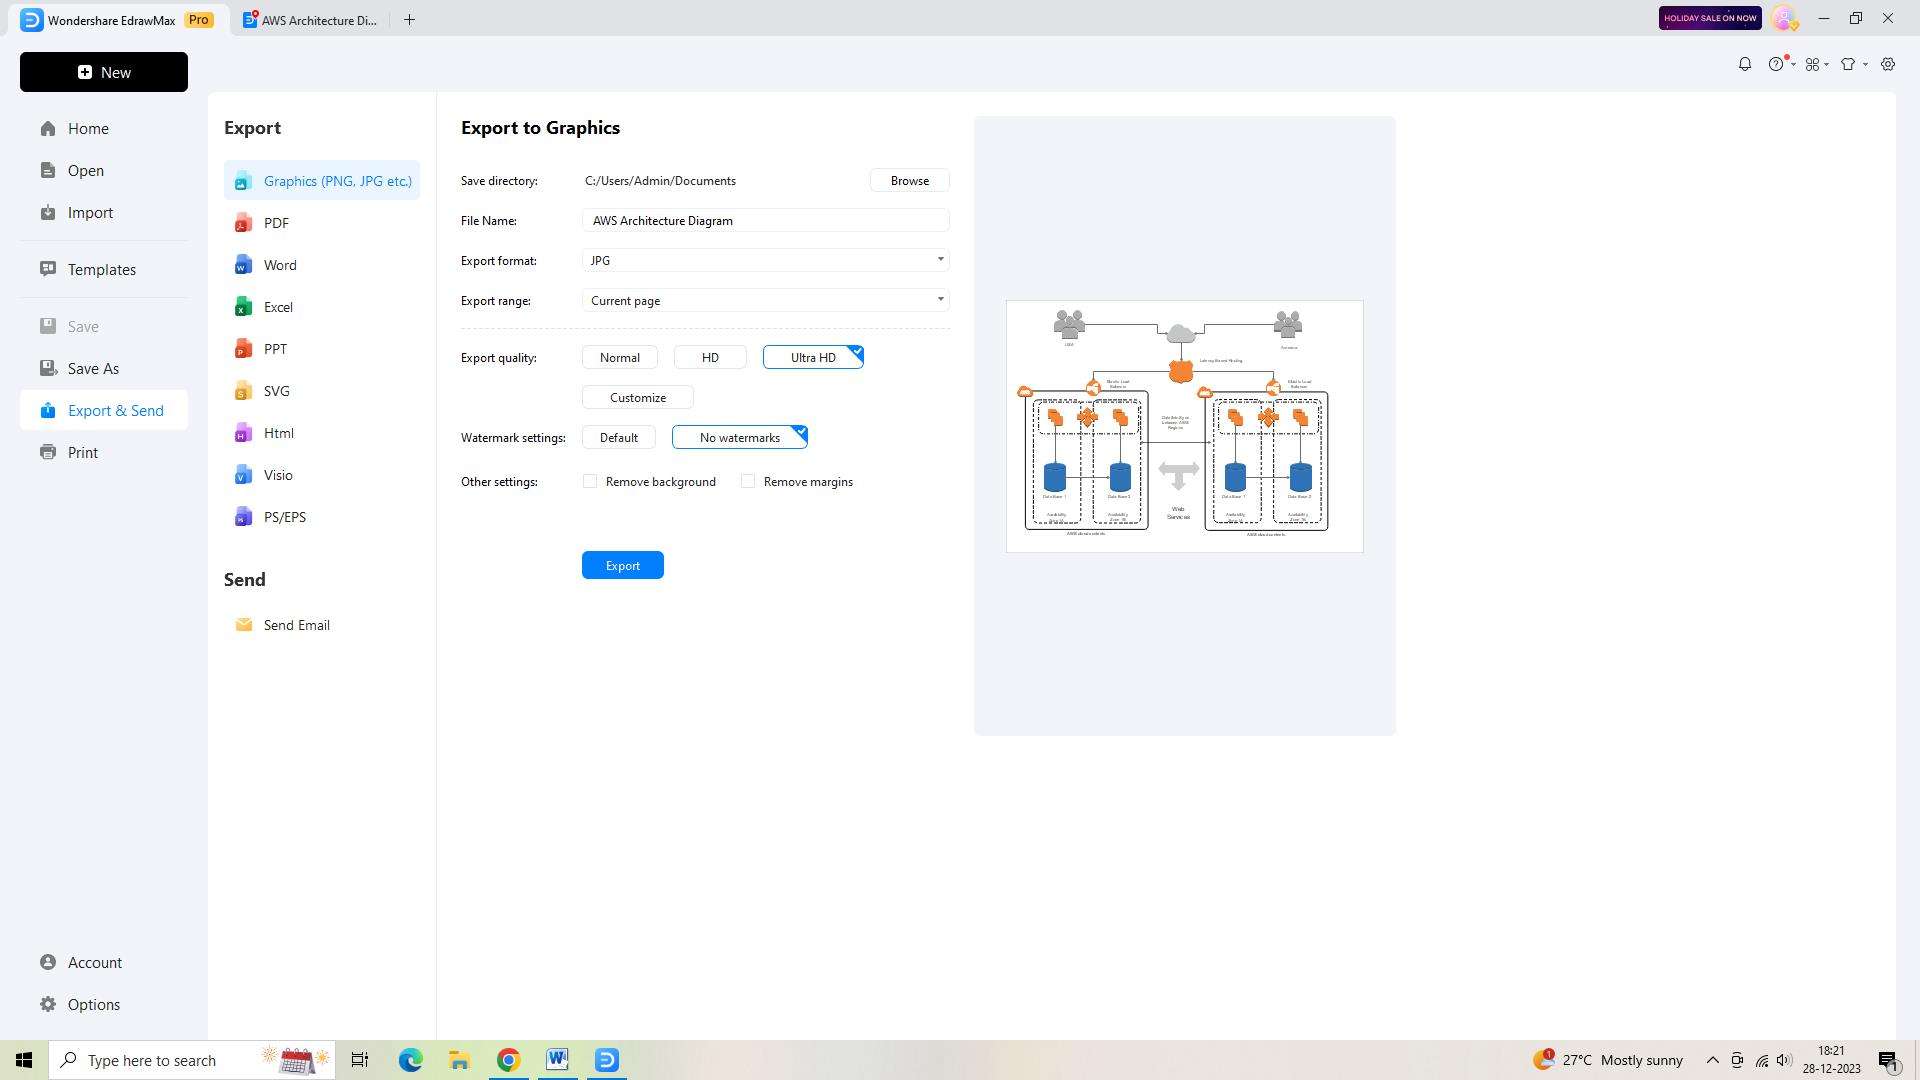Select the PDF export option icon
The width and height of the screenshot is (1920, 1080).
point(244,223)
